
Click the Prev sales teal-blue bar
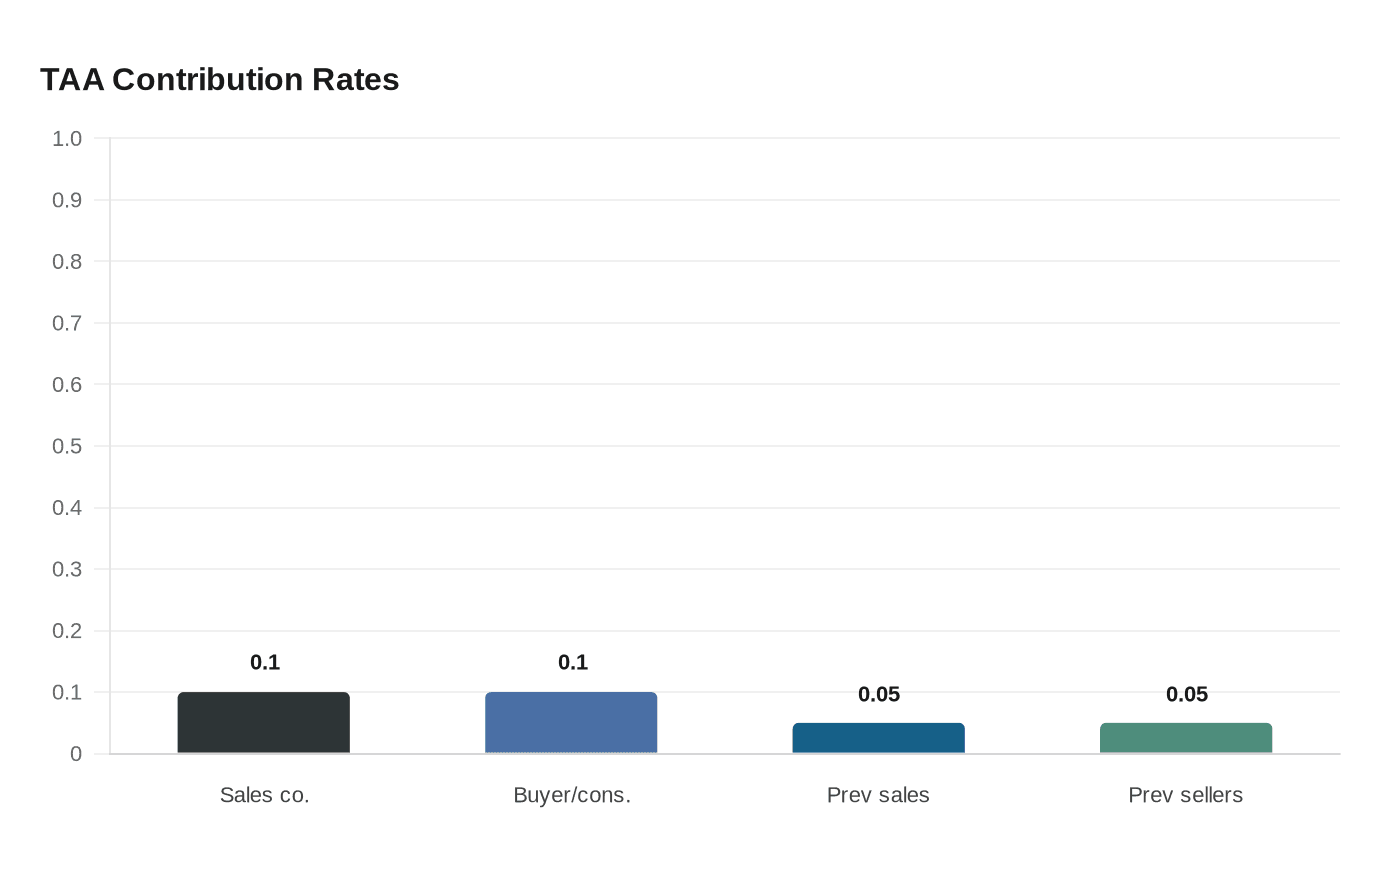879,738
